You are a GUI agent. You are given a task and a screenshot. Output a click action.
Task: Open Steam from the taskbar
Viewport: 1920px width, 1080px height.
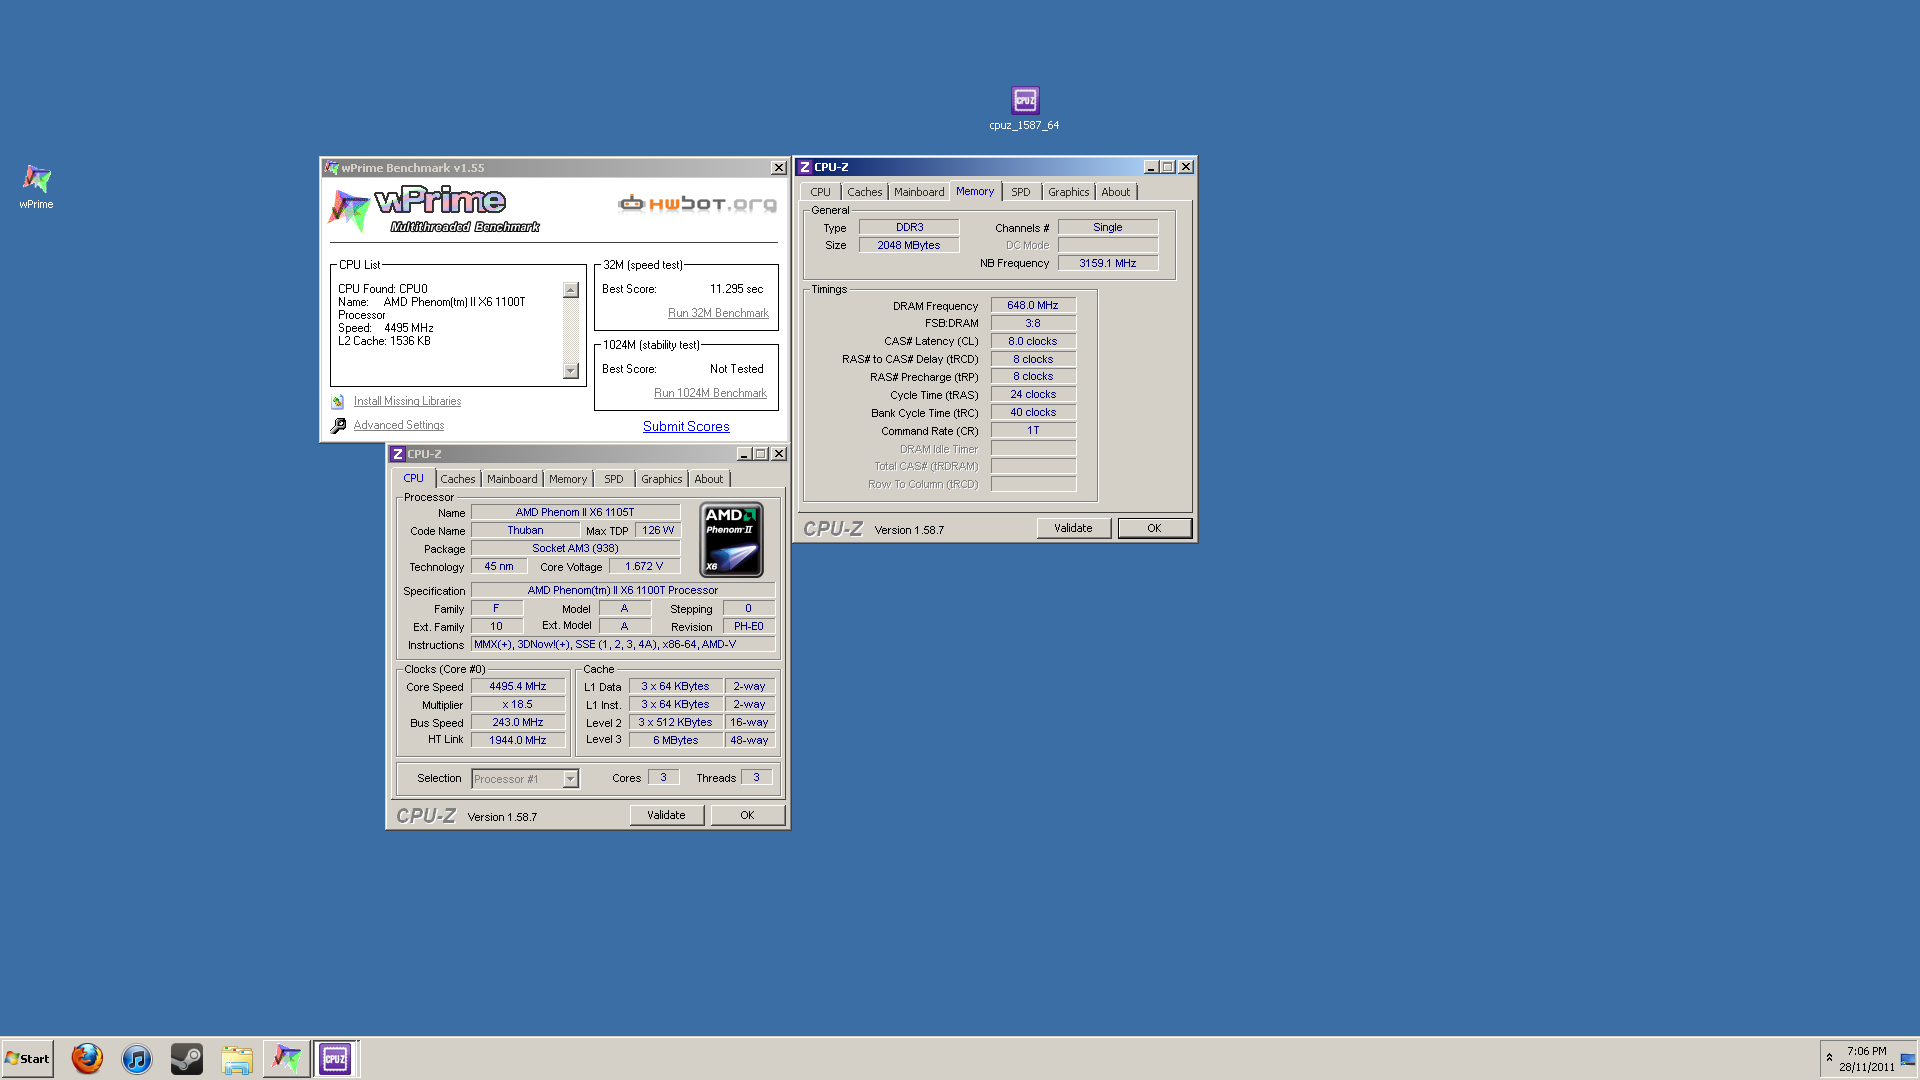tap(187, 1058)
